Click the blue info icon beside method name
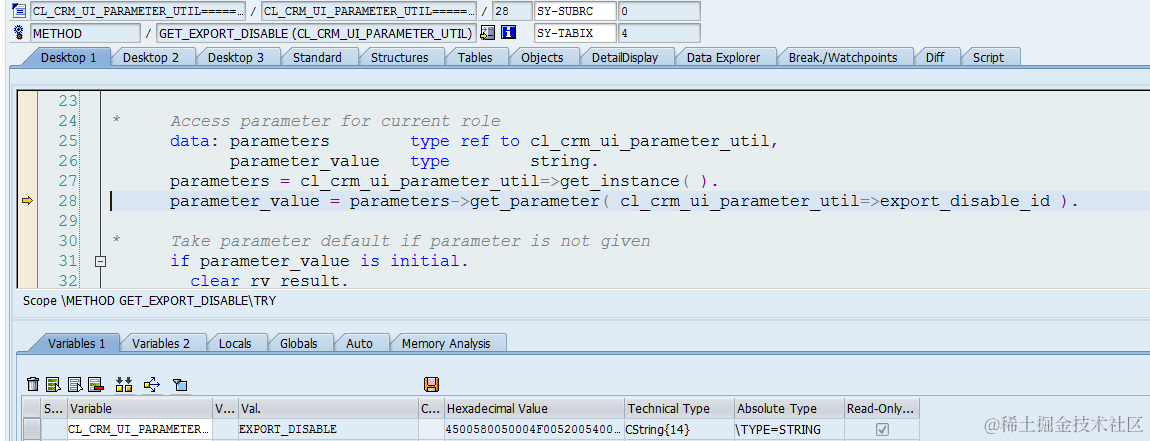 (x=508, y=33)
